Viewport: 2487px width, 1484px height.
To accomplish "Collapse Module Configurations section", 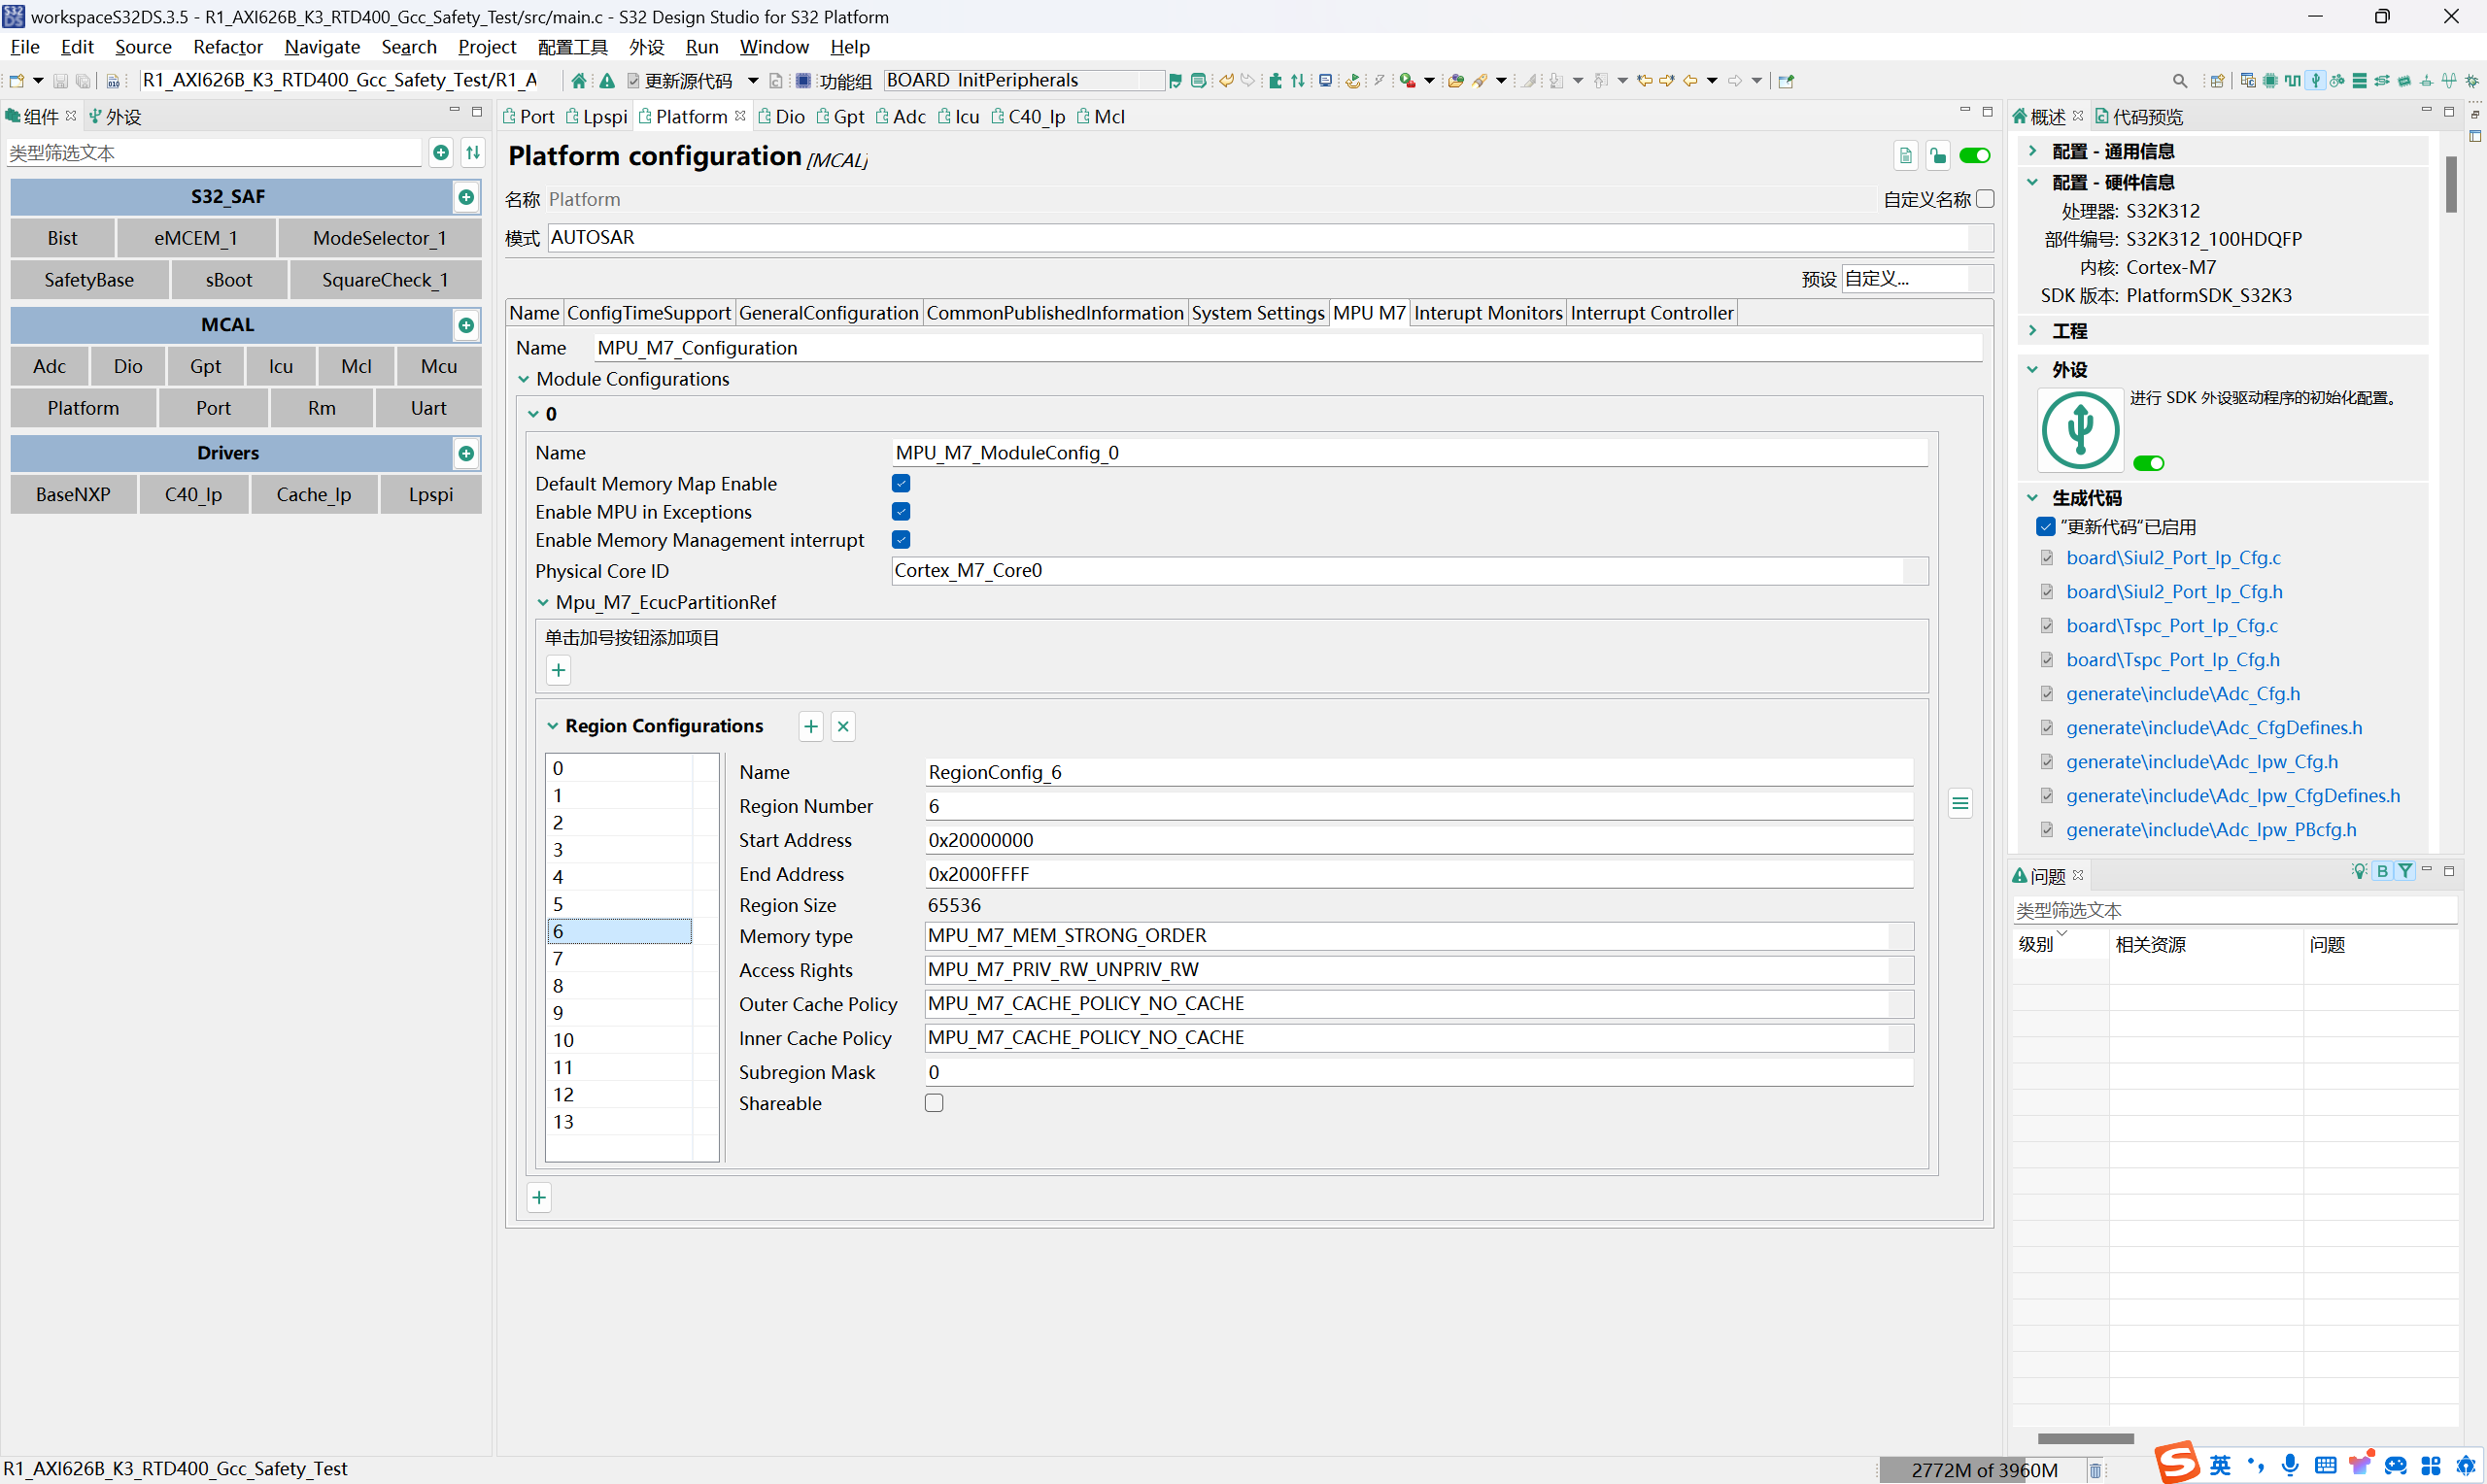I will click(x=524, y=379).
